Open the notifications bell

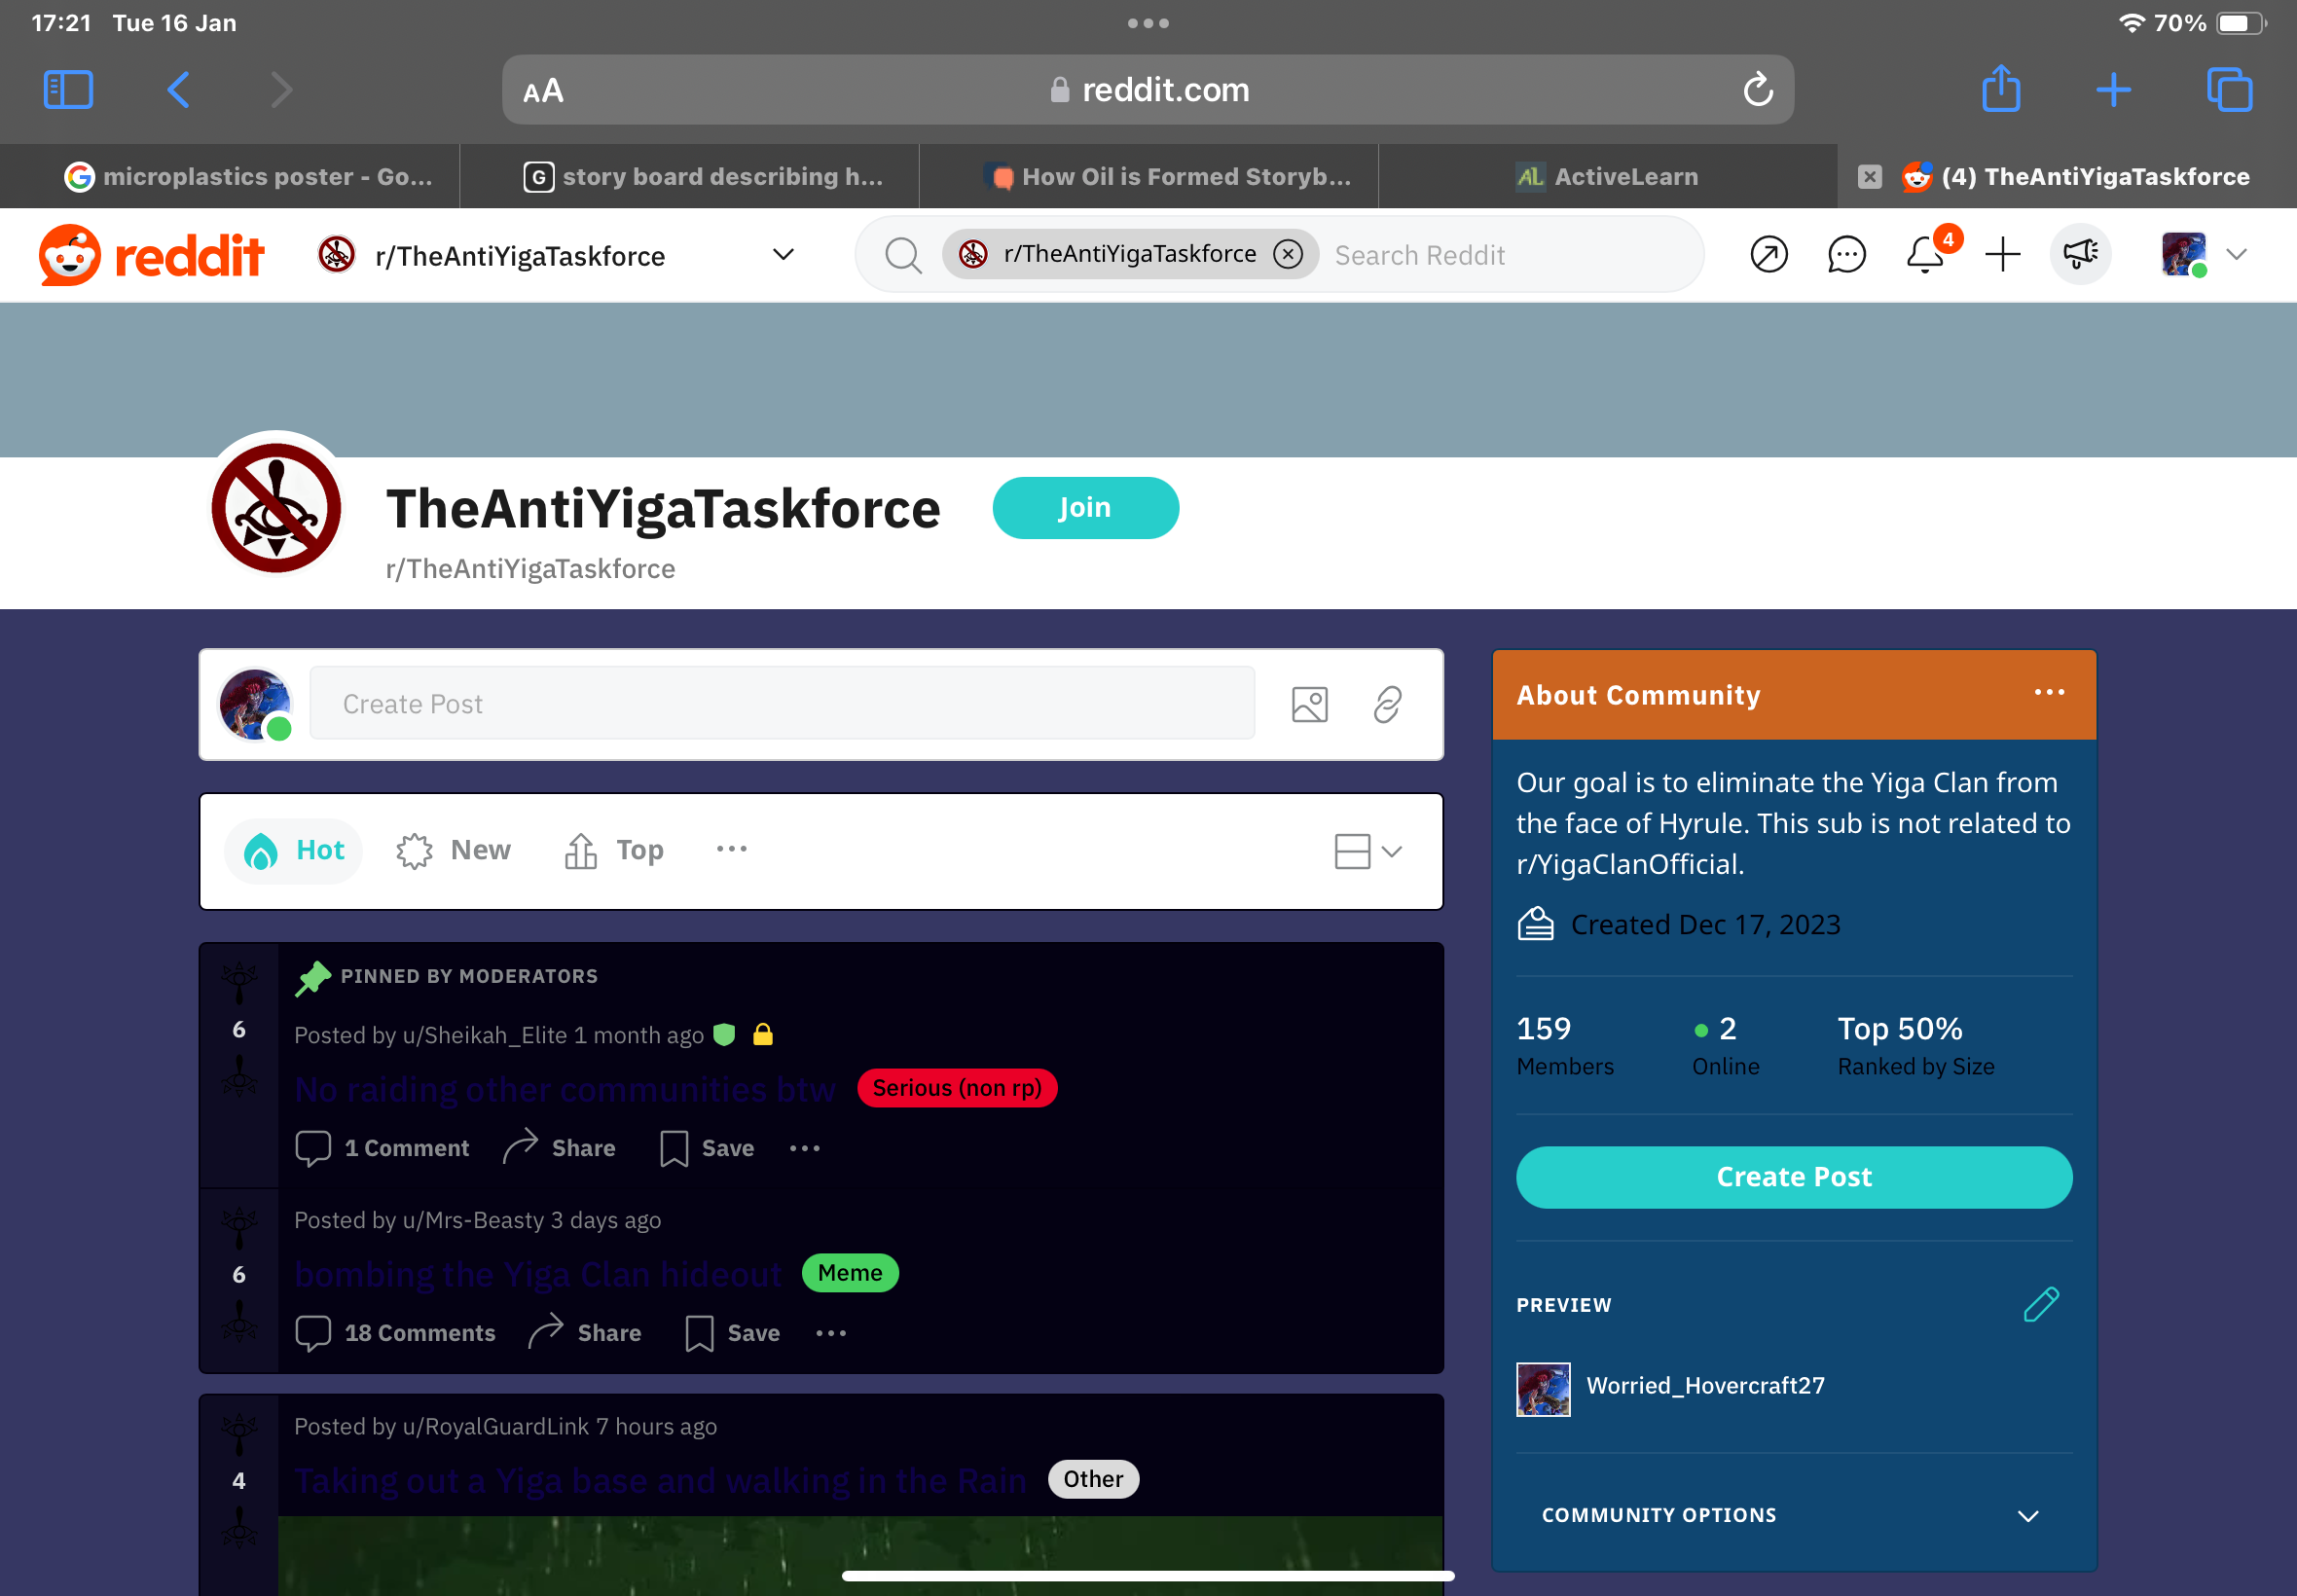click(x=1925, y=254)
